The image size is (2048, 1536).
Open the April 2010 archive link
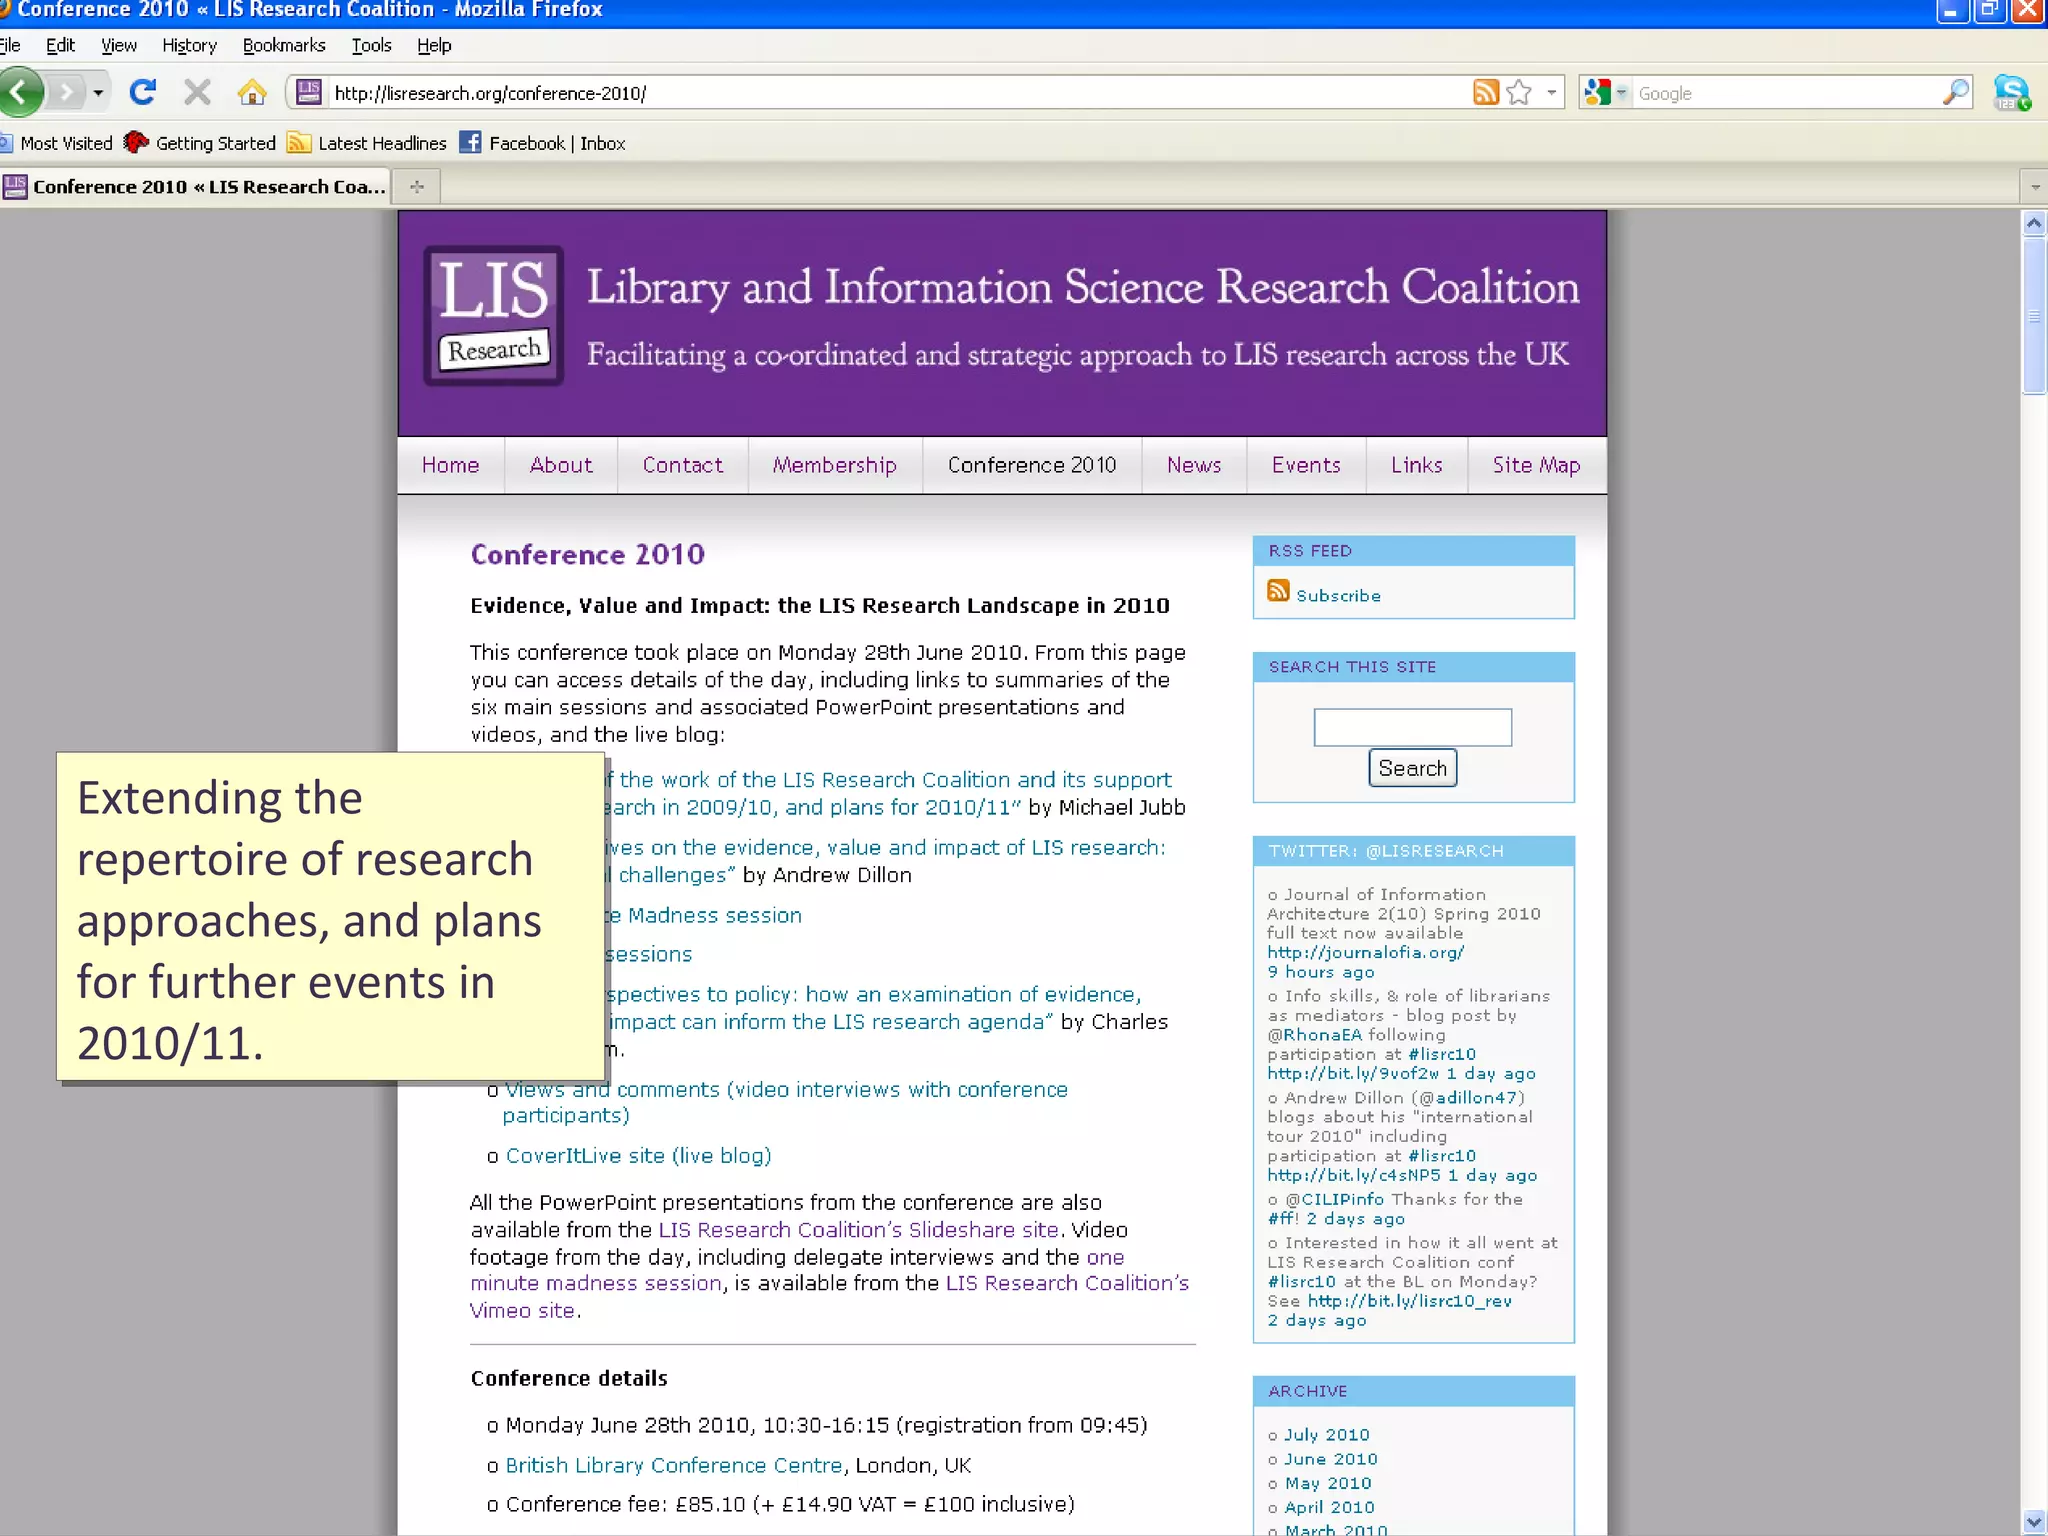pos(1330,1507)
